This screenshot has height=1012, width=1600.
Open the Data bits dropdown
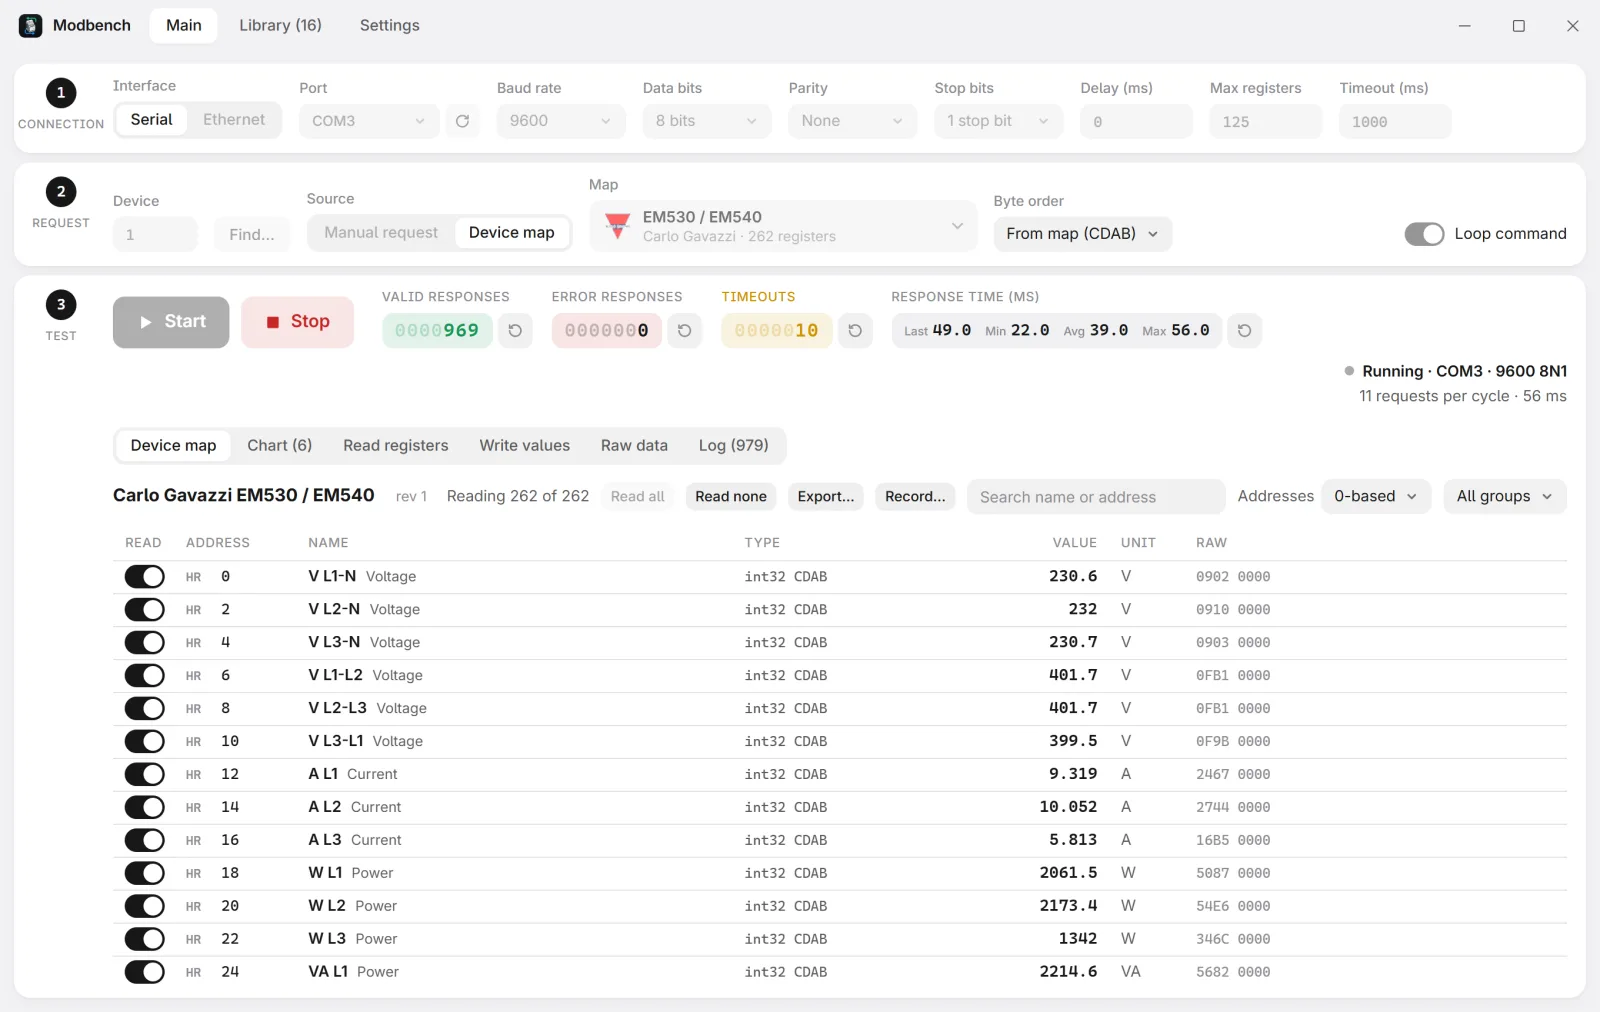click(x=707, y=121)
